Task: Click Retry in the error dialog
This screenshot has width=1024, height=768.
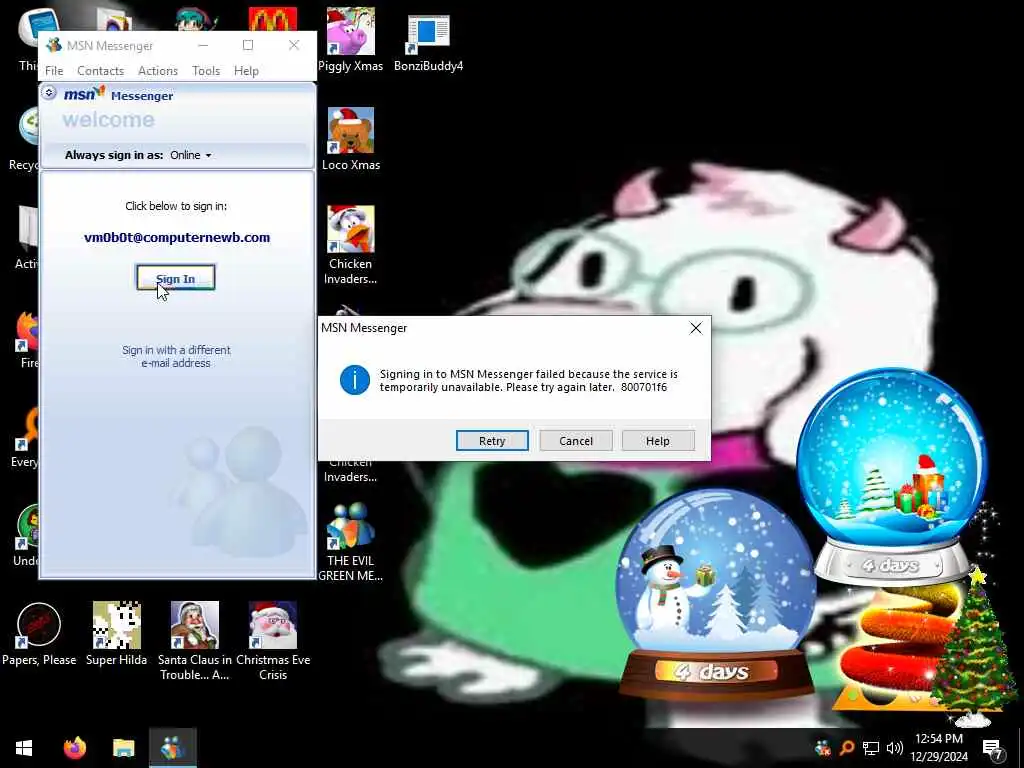Action: click(x=492, y=441)
